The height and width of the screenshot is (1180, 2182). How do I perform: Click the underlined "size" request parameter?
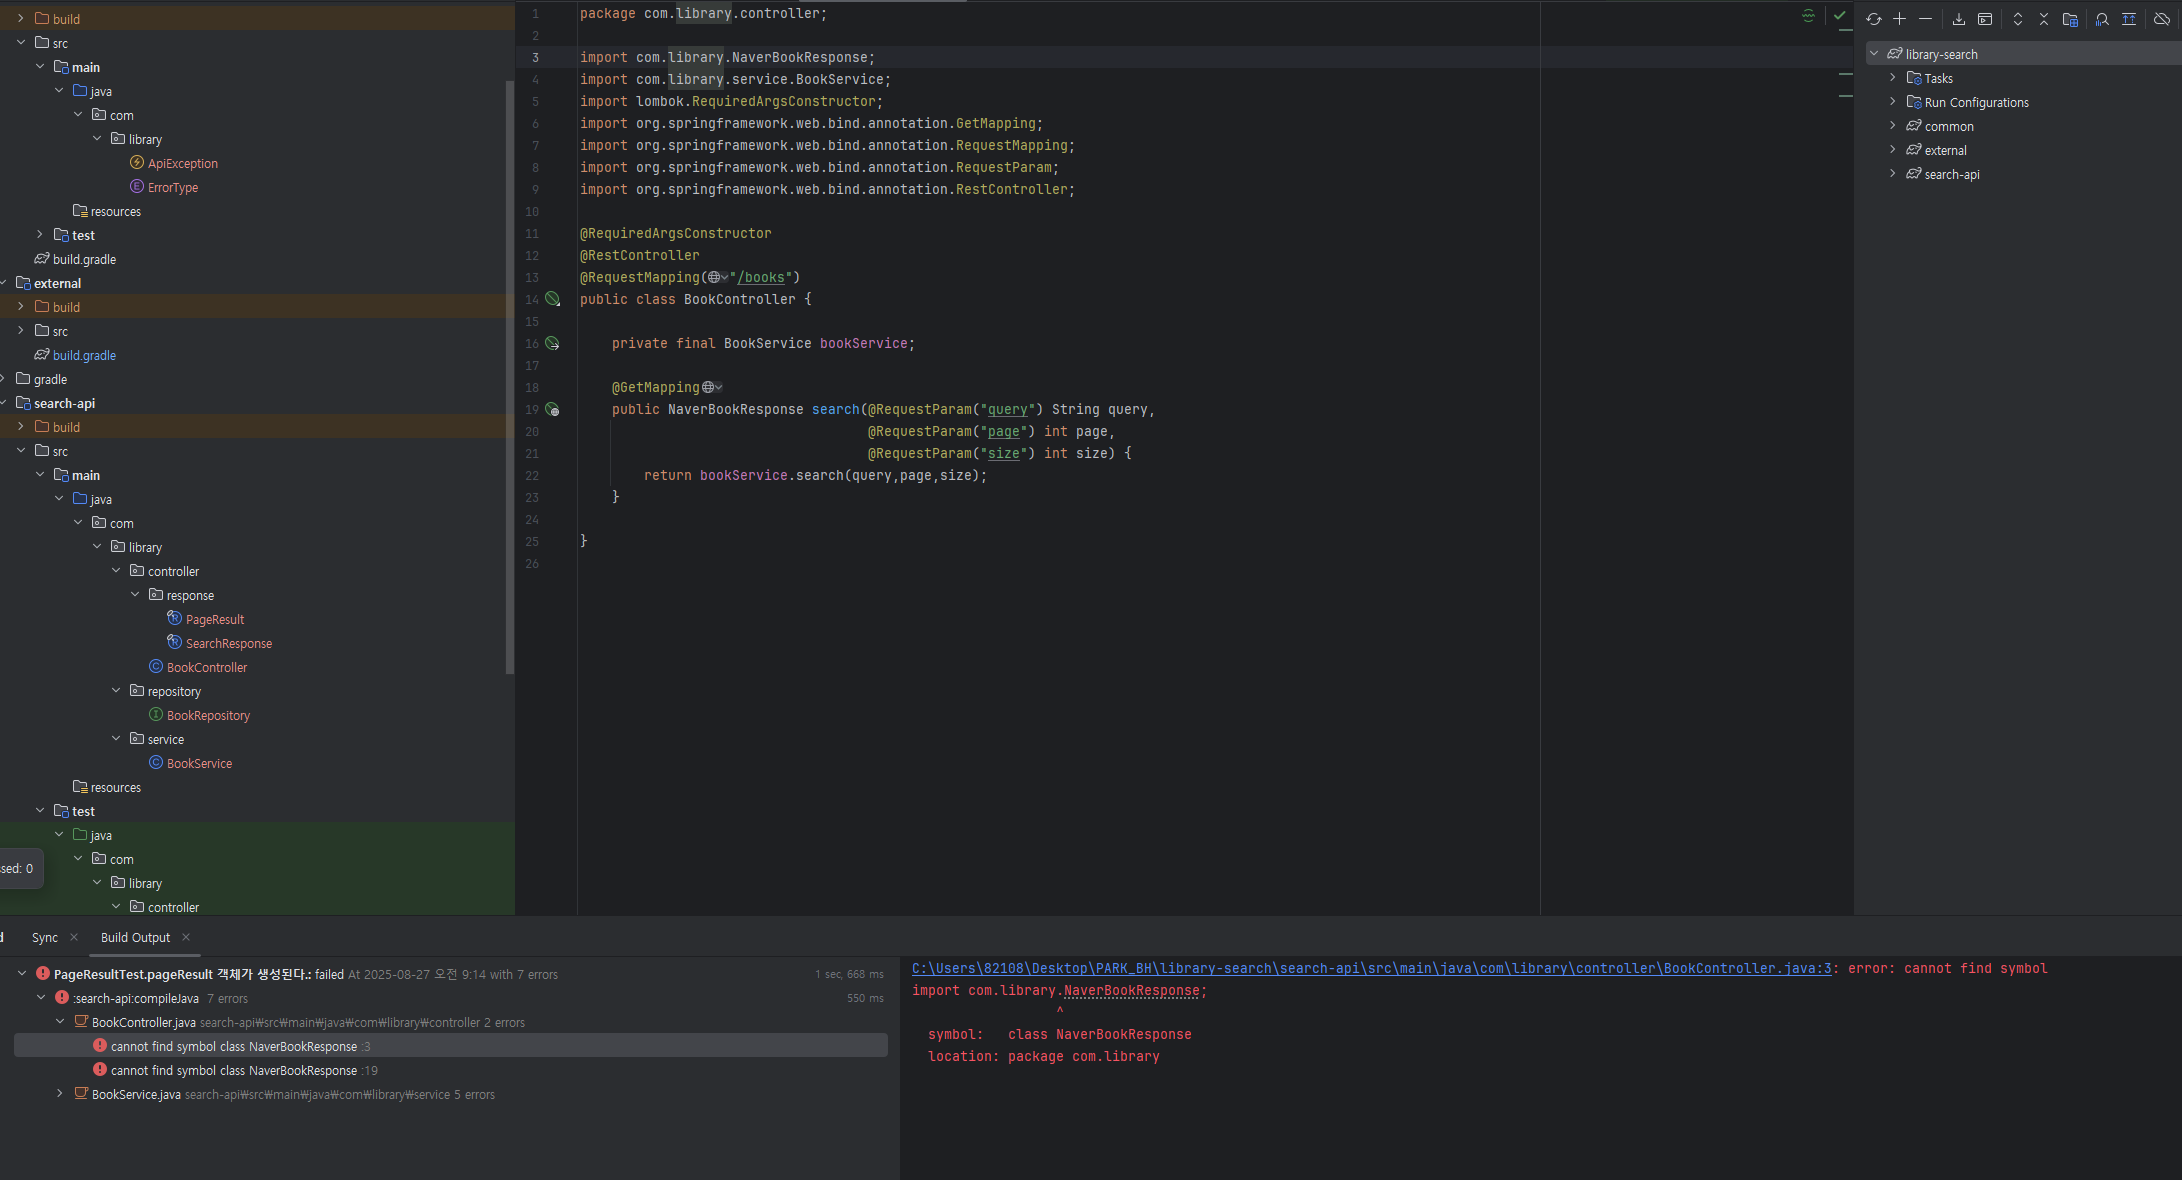coord(1003,453)
